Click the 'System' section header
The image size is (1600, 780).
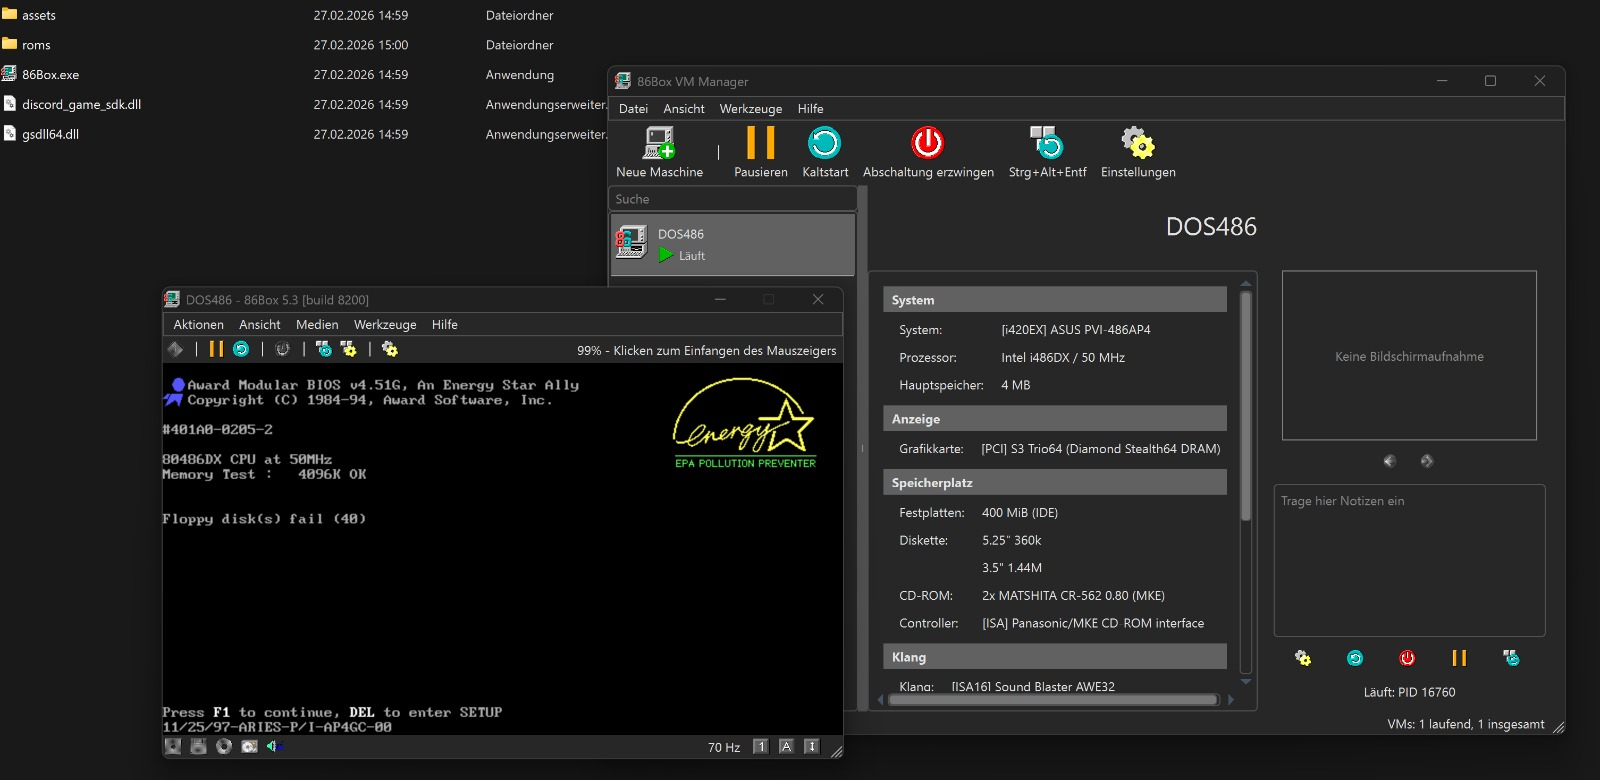tap(1055, 300)
